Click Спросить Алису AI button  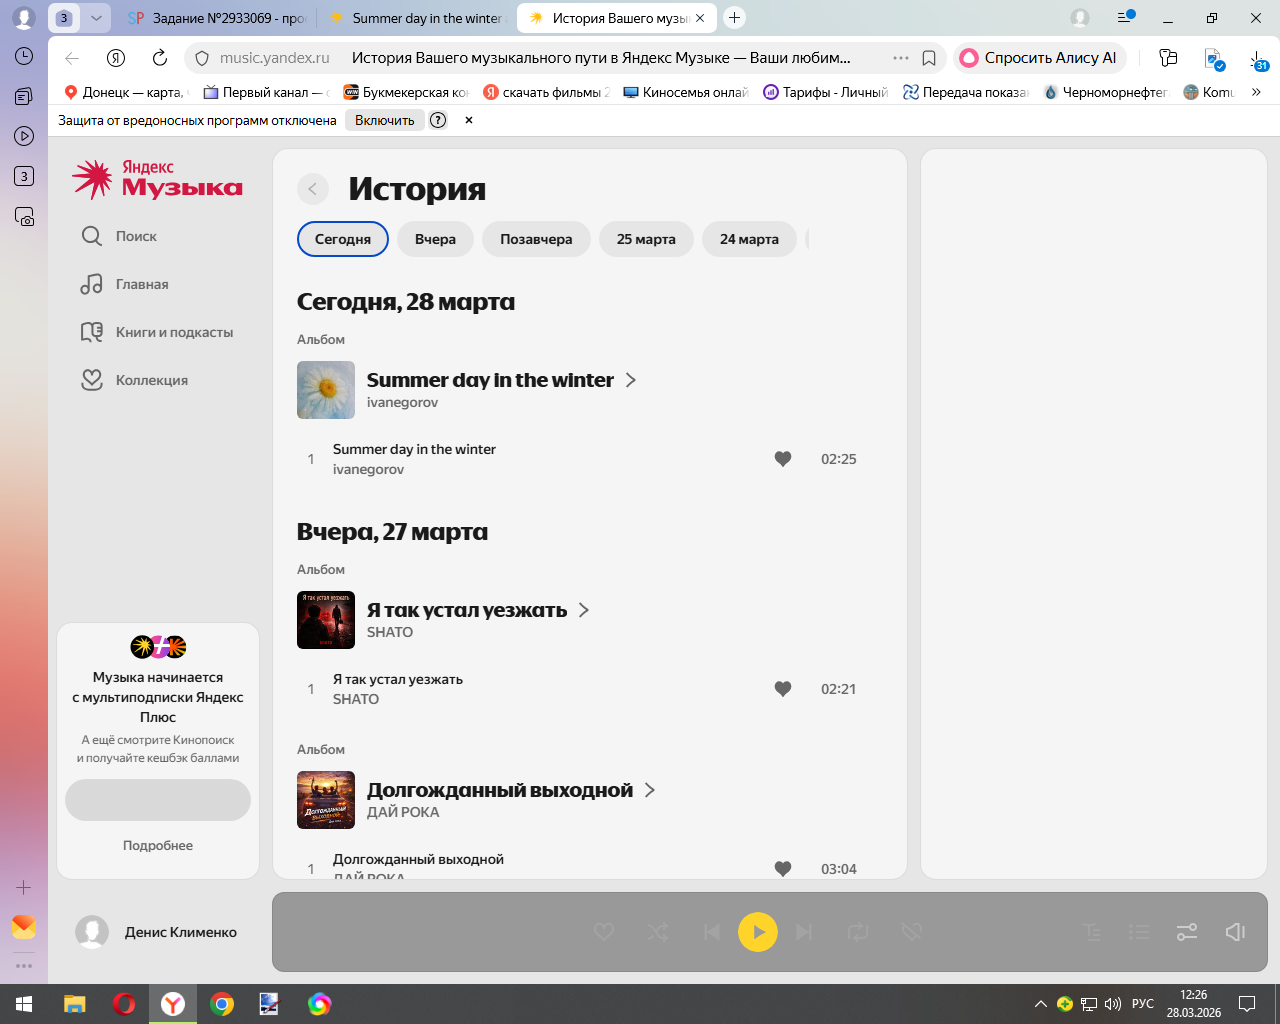click(x=1040, y=58)
